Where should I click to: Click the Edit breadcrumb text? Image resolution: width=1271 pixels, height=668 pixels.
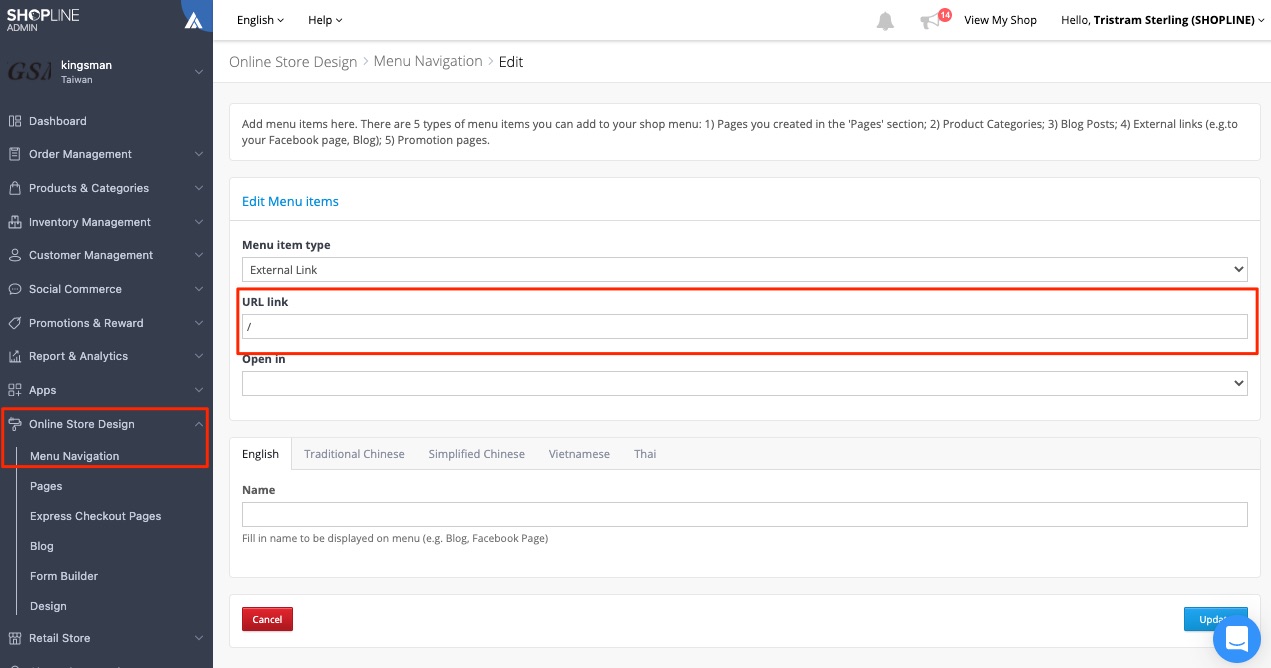[x=511, y=62]
